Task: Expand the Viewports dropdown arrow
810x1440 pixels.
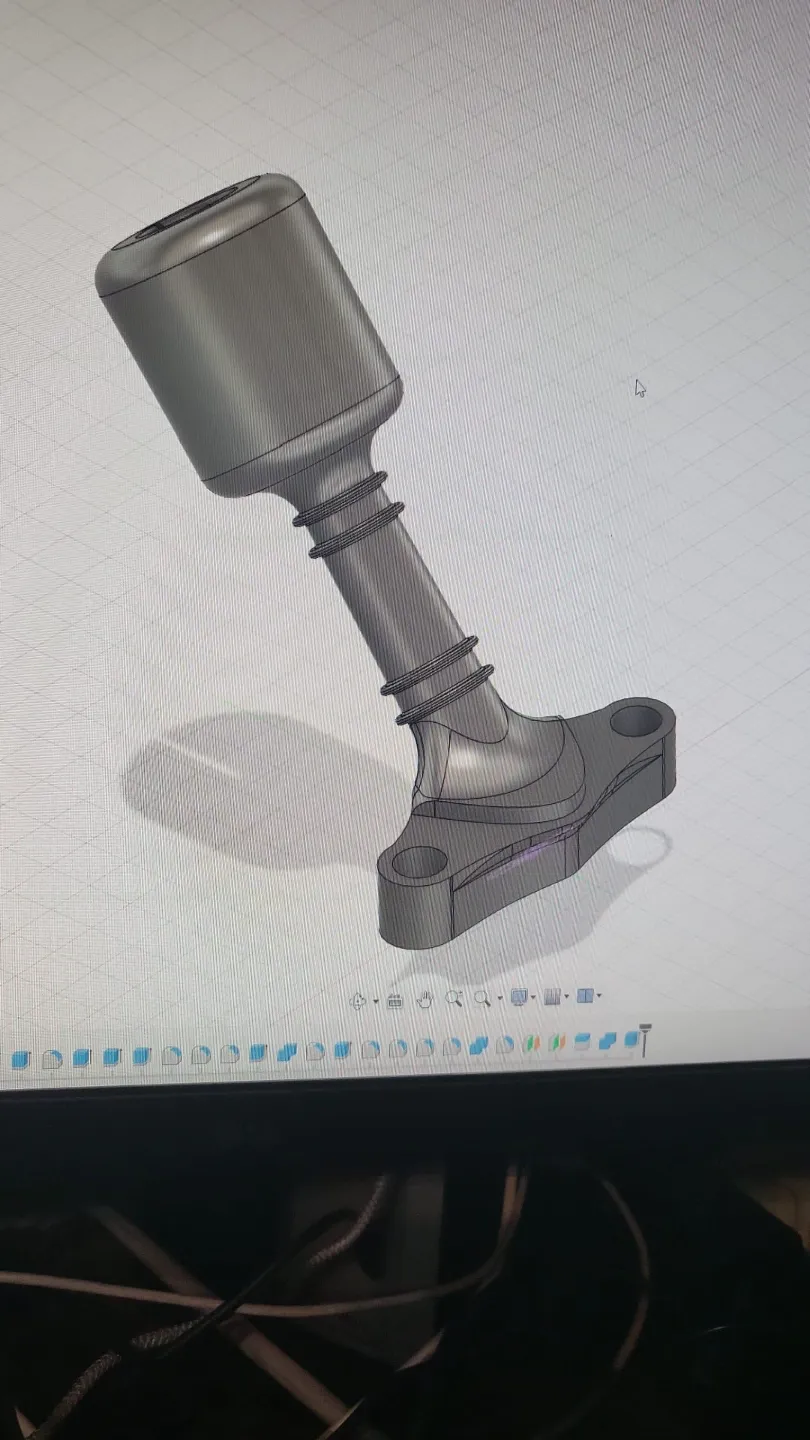Action: click(600, 996)
